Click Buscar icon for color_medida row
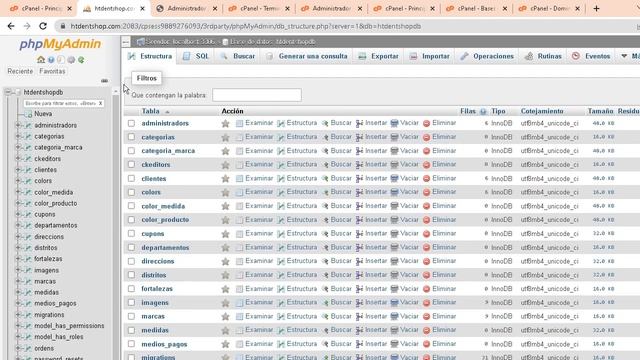 pos(325,206)
